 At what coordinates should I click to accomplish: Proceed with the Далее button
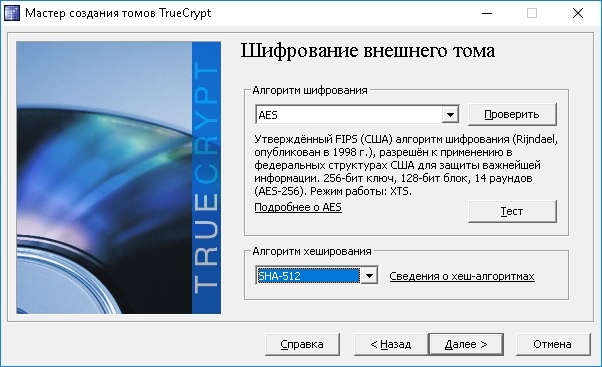(466, 344)
